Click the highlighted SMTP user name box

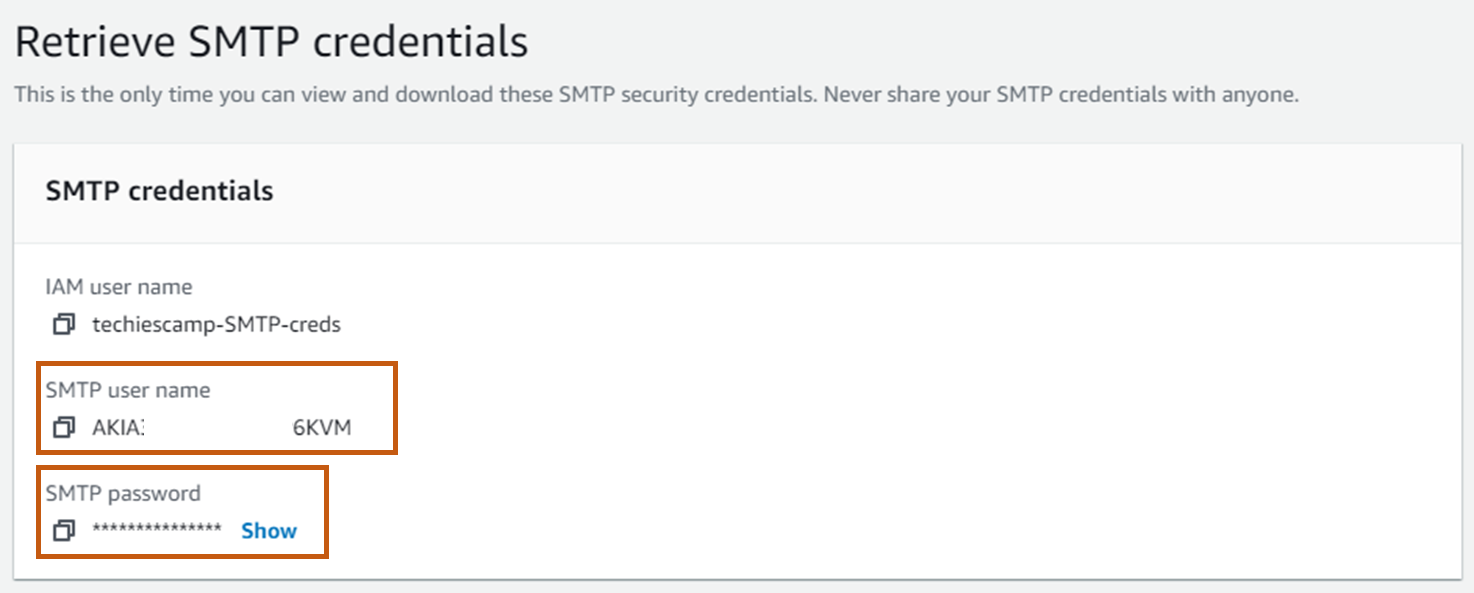pos(217,407)
